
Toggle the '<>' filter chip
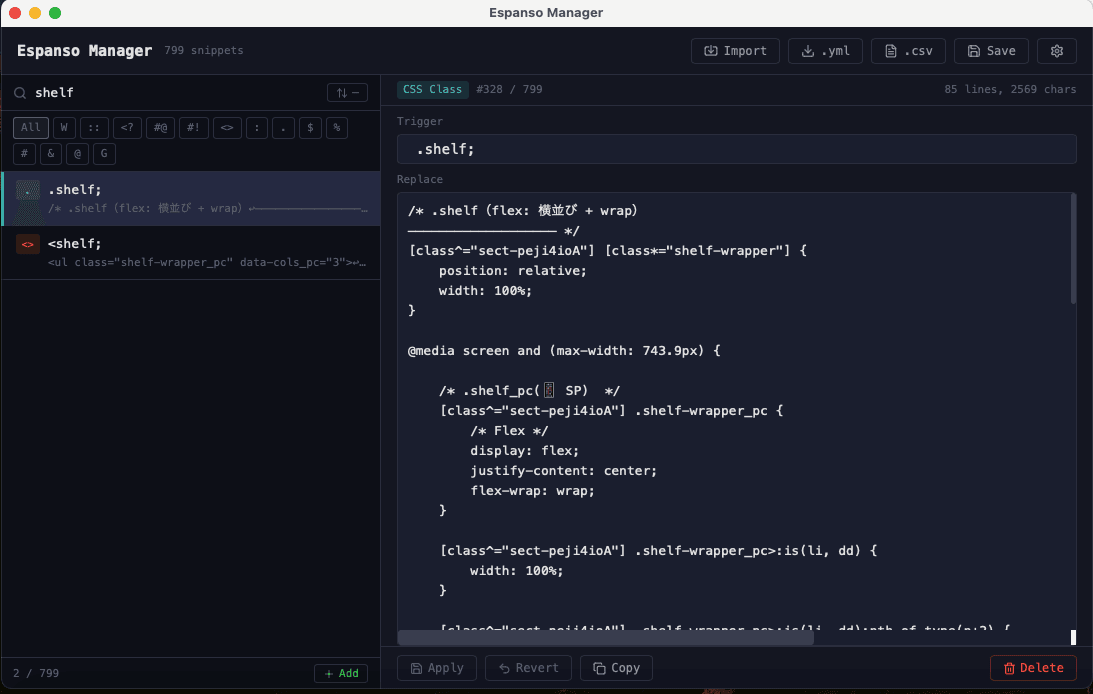click(227, 128)
